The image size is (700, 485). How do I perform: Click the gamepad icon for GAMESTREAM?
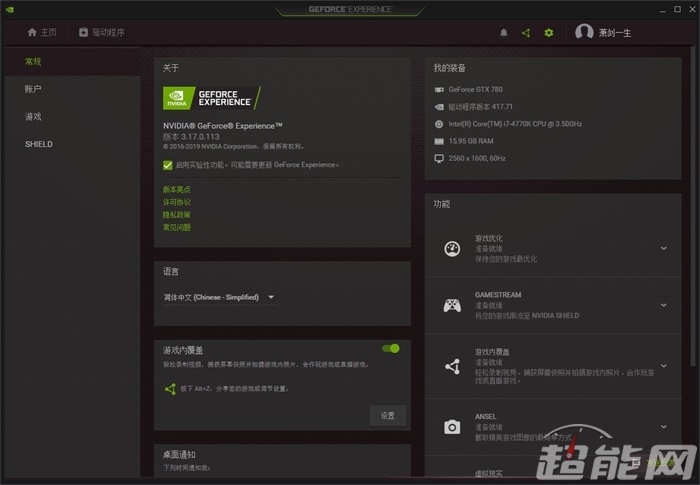click(x=452, y=305)
